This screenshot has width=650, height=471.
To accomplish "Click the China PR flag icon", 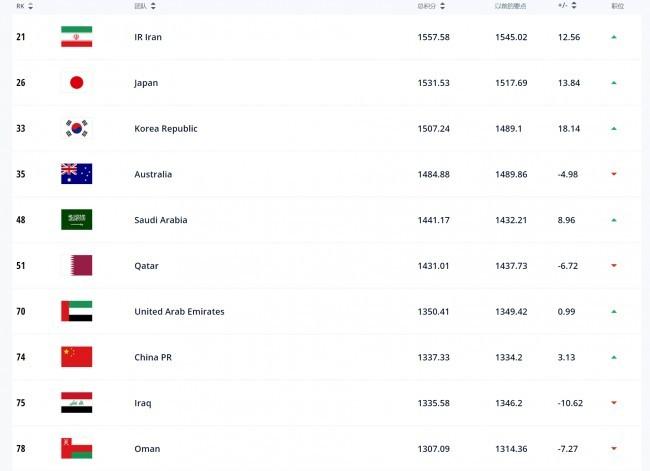I will [77, 357].
